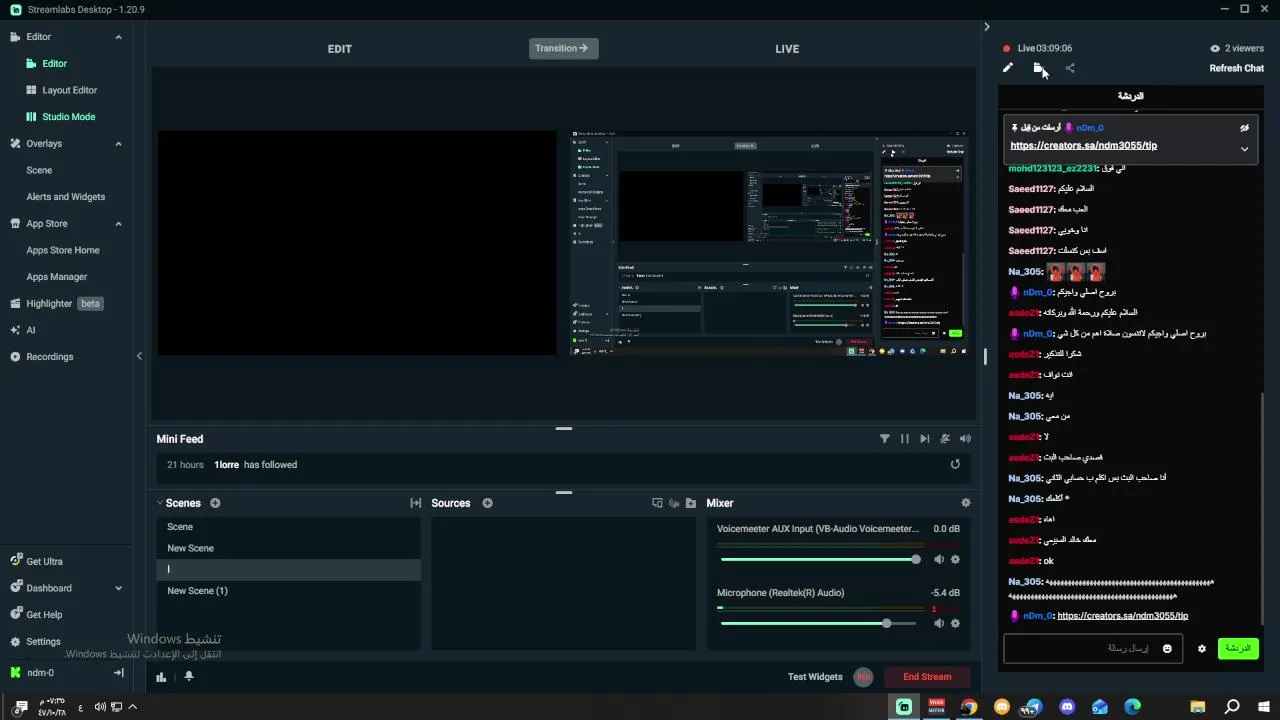Click End Stream
The image size is (1280, 720).
(927, 677)
